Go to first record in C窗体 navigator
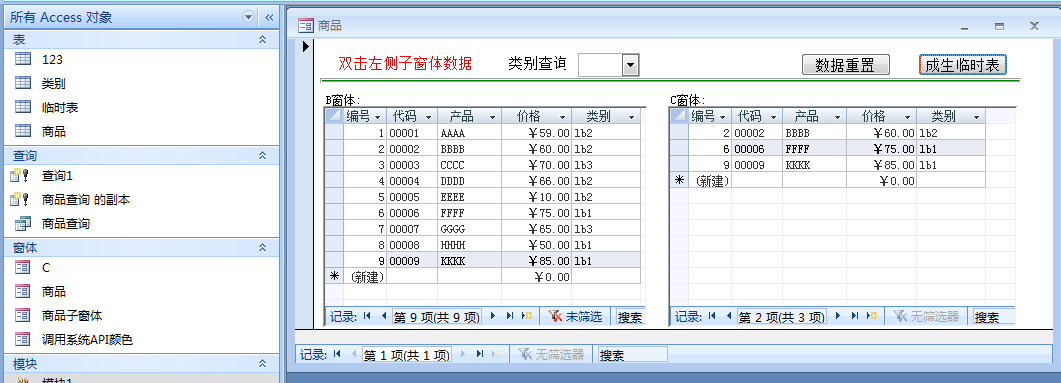Image resolution: width=1061 pixels, height=383 pixels. point(713,316)
